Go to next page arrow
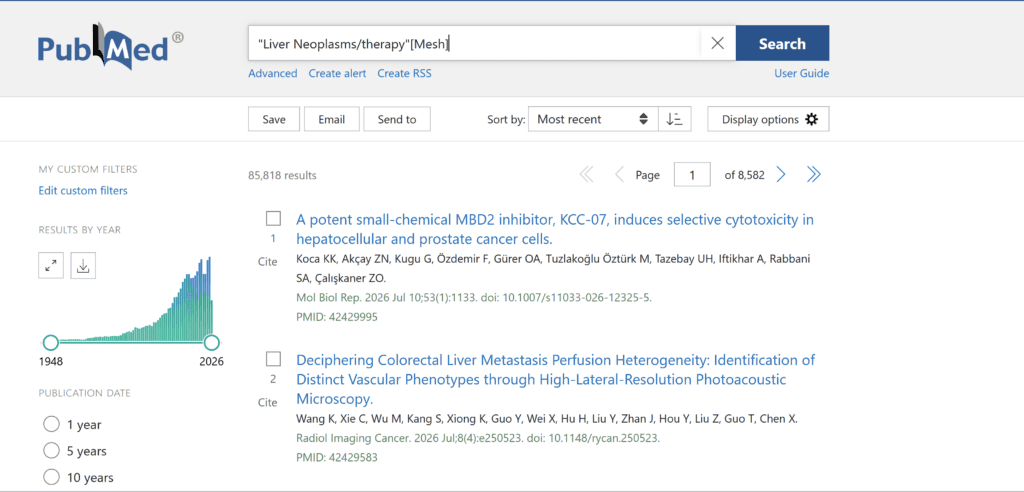Image resolution: width=1024 pixels, height=492 pixels. coord(780,174)
